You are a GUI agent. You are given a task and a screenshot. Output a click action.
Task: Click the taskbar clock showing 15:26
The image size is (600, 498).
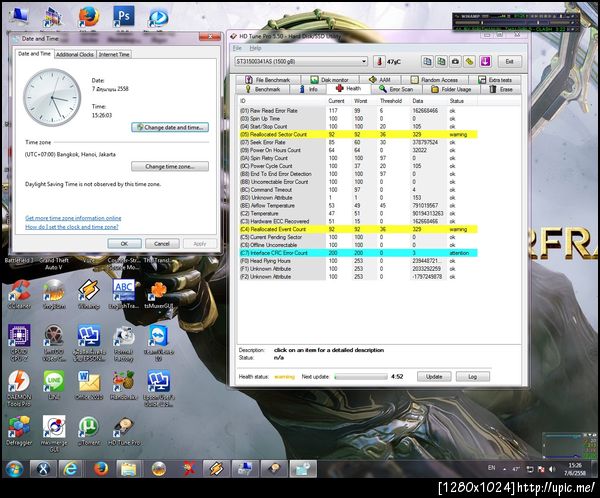pyautogui.click(x=574, y=469)
